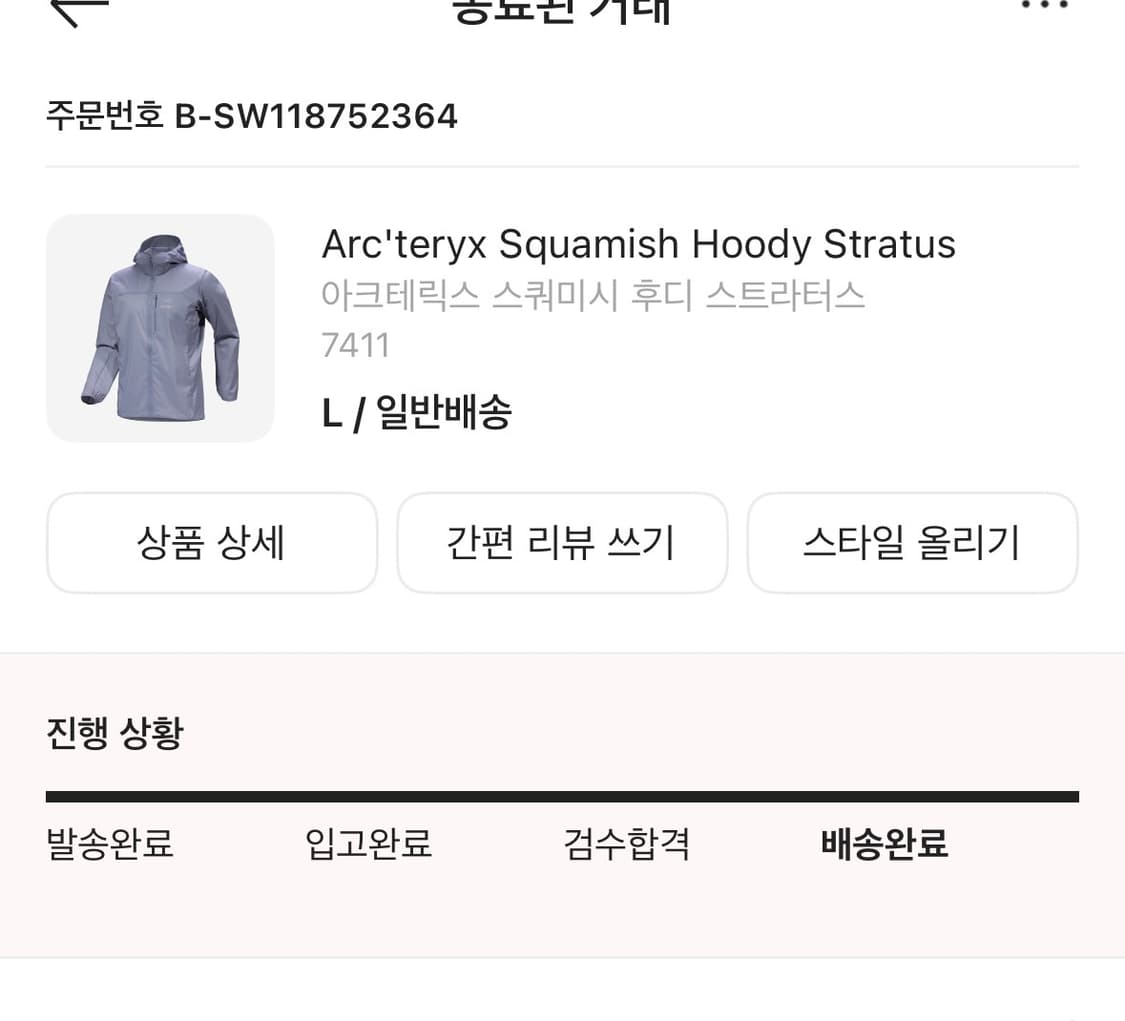The image size is (1125, 1021).
Task: Select the order number B-SW118752364
Action: tap(316, 116)
